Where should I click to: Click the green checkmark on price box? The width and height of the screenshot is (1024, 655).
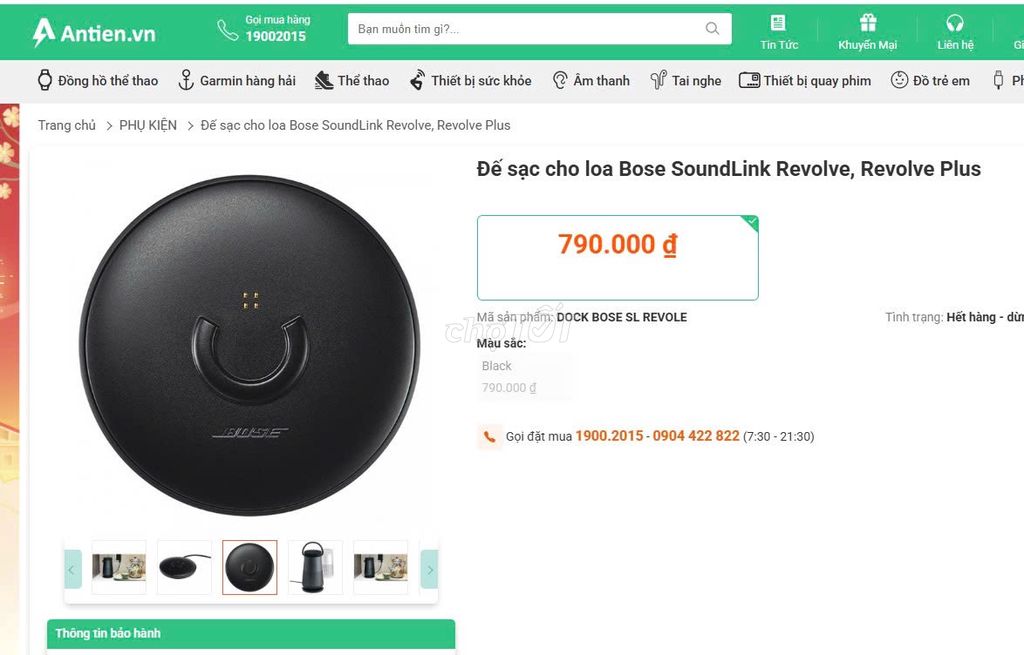[751, 220]
